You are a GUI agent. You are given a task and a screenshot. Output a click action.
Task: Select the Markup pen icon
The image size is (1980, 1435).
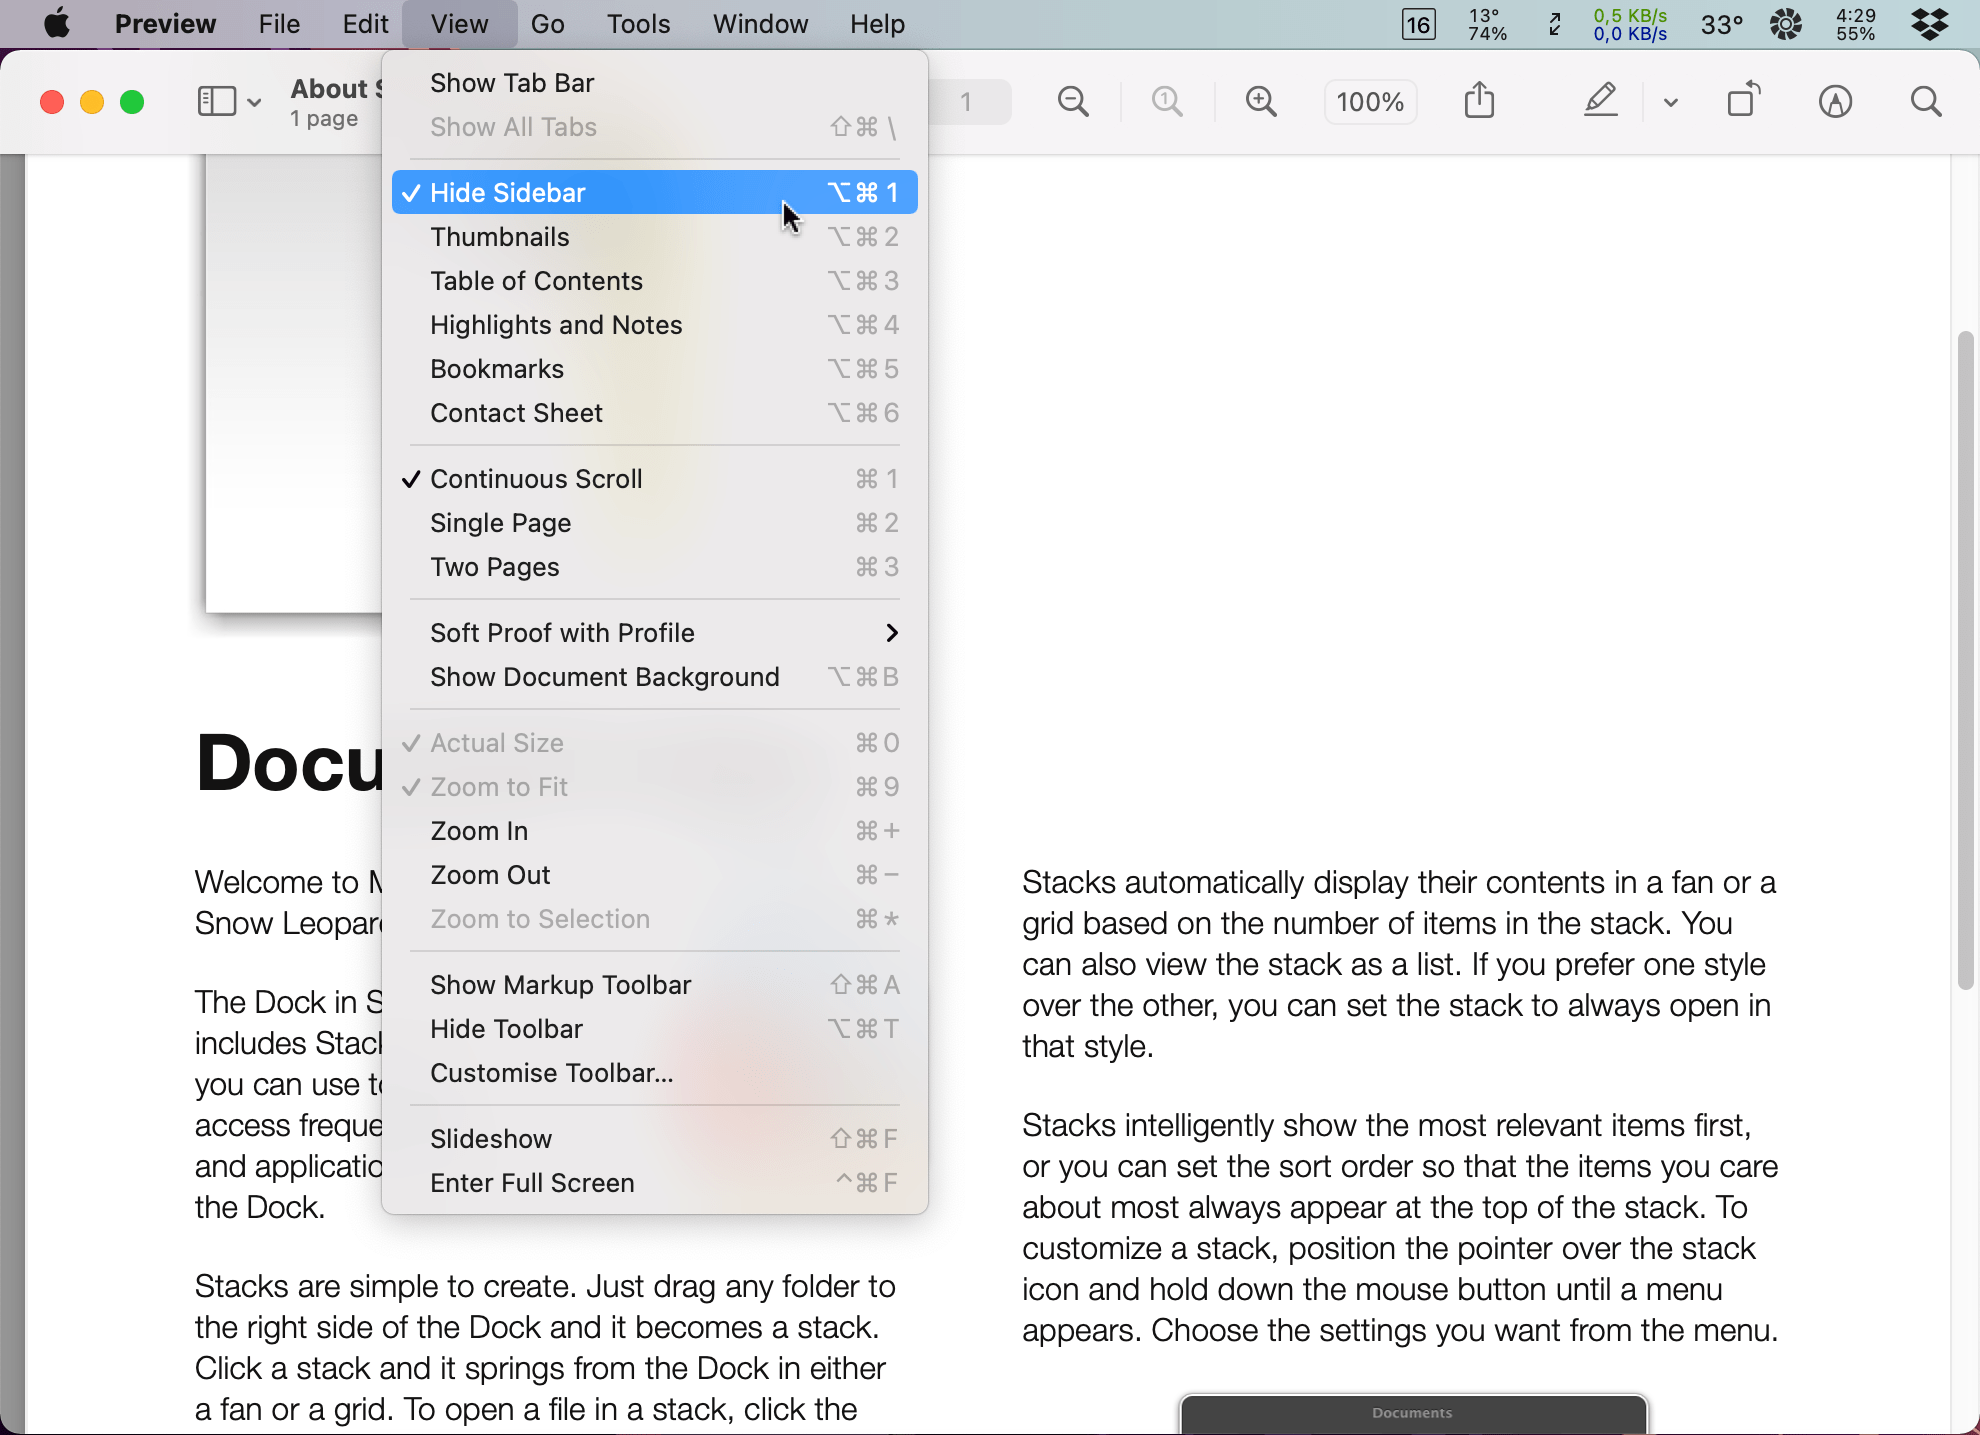pyautogui.click(x=1600, y=101)
